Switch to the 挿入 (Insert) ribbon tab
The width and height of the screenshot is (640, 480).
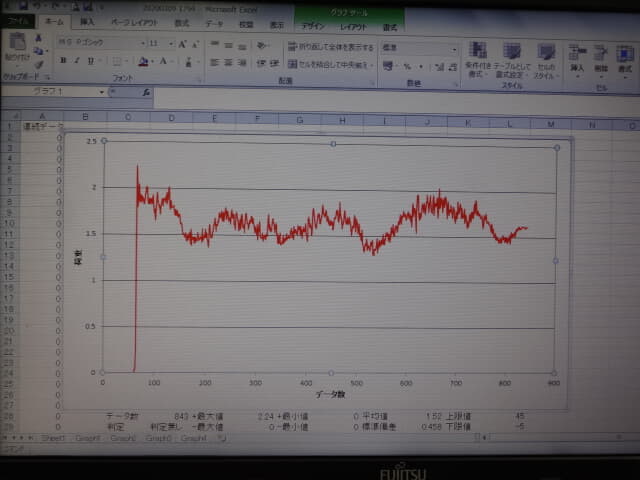click(87, 21)
